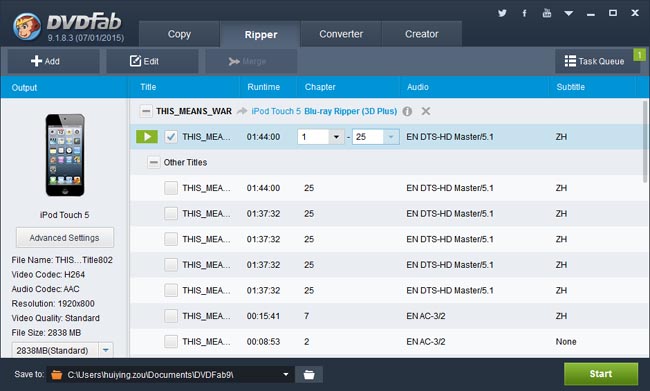The width and height of the screenshot is (650, 391).
Task: Check the third 01:37:32 title checkbox
Action: pos(171,265)
